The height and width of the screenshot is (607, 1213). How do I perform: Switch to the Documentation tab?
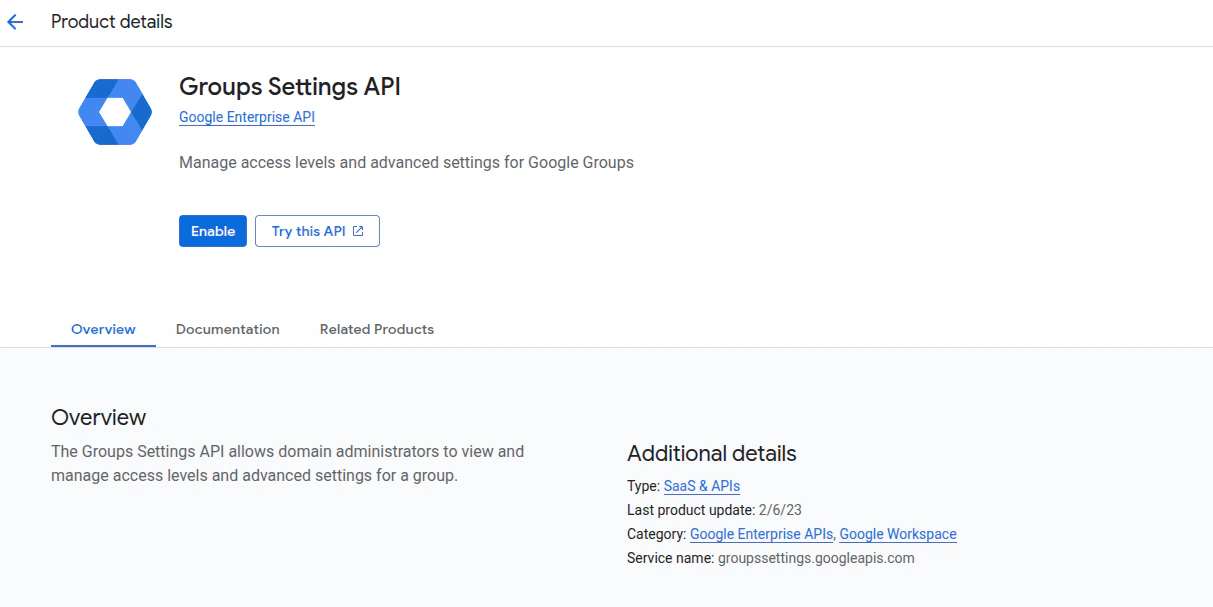click(x=227, y=329)
